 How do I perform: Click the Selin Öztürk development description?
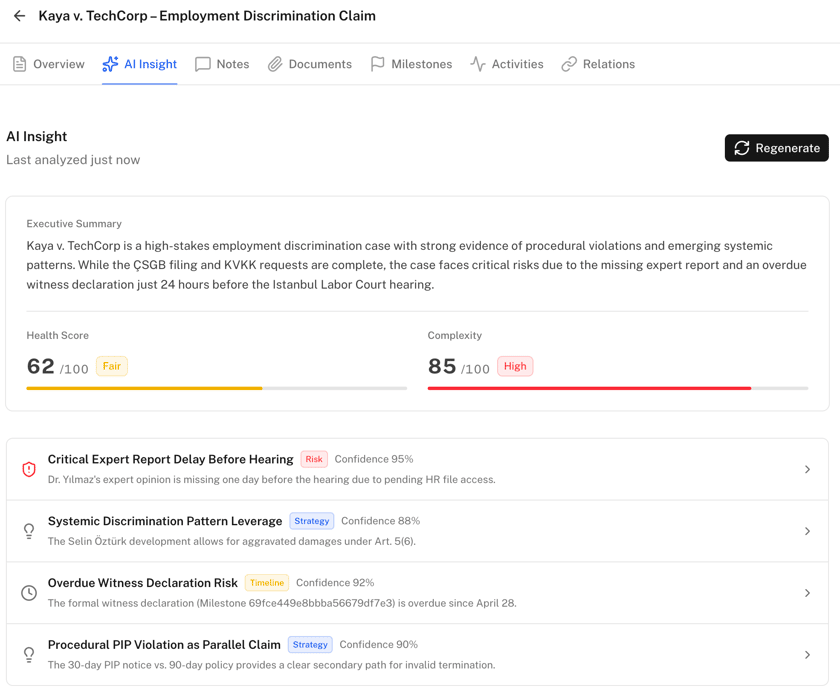(231, 541)
